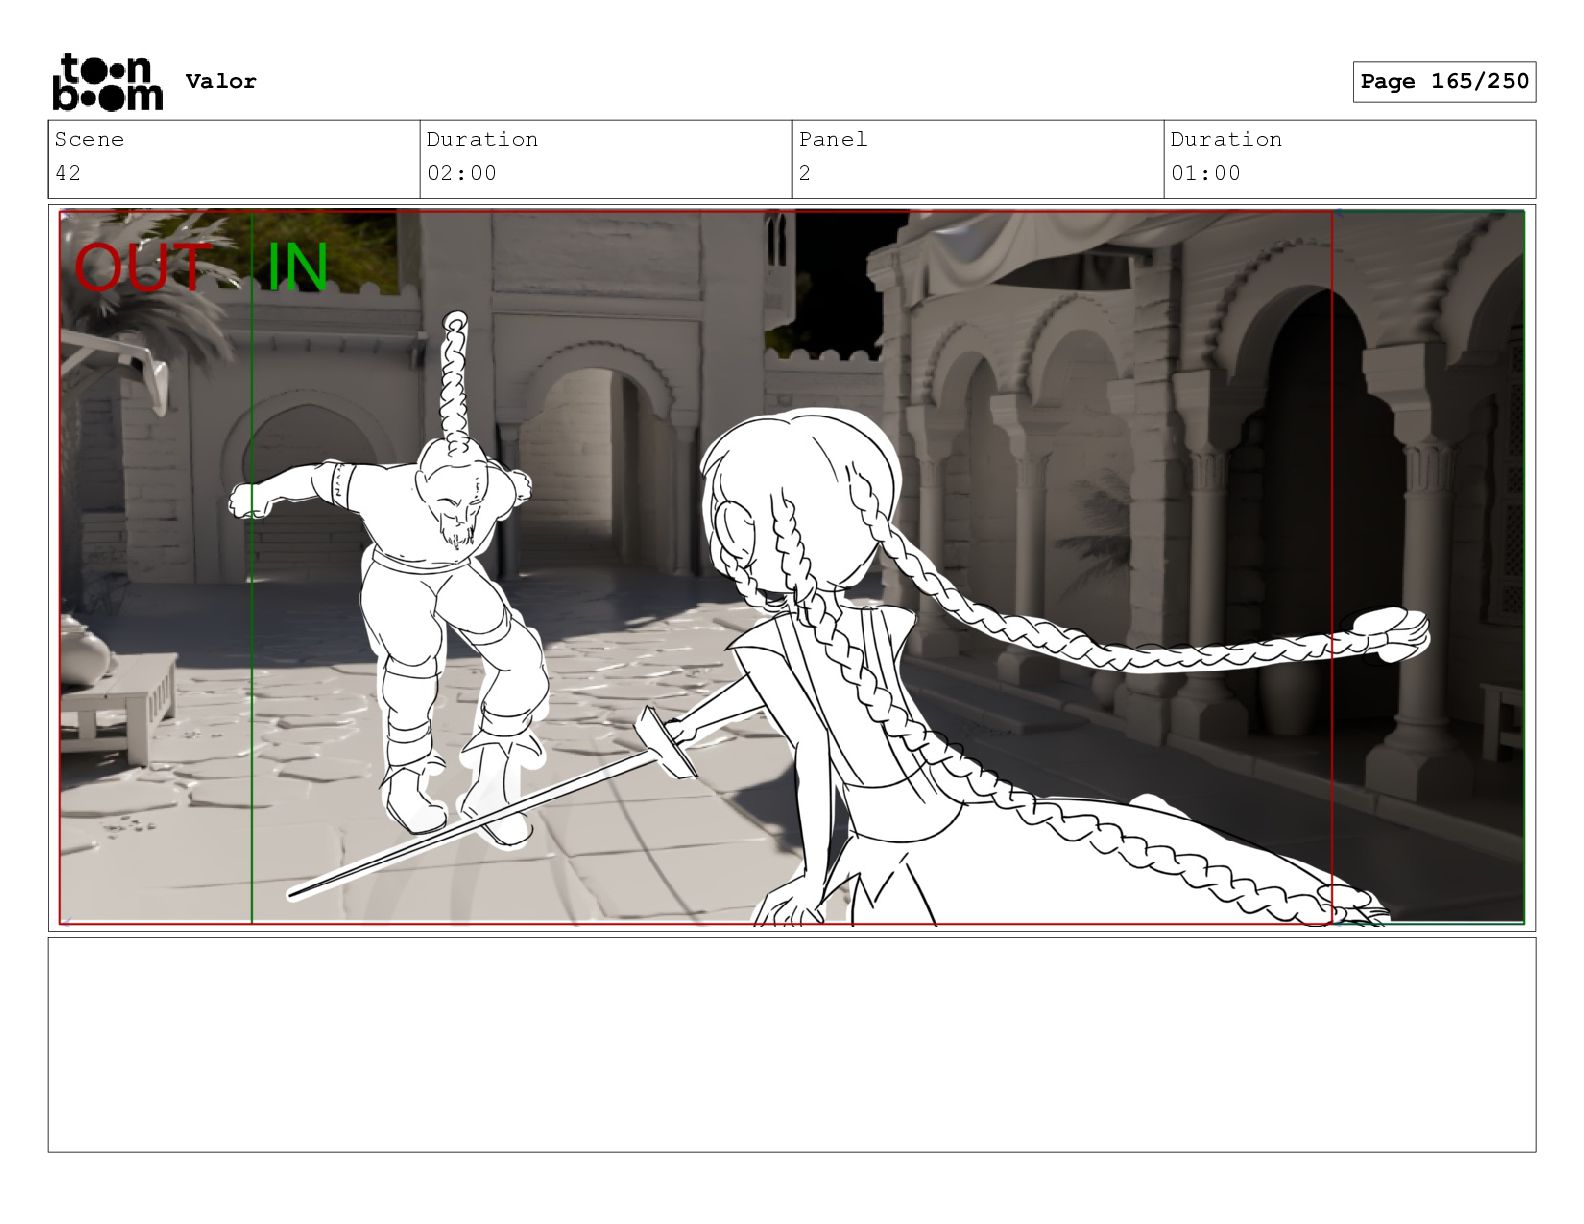
Task: Click the Scene header label
Action: [89, 140]
